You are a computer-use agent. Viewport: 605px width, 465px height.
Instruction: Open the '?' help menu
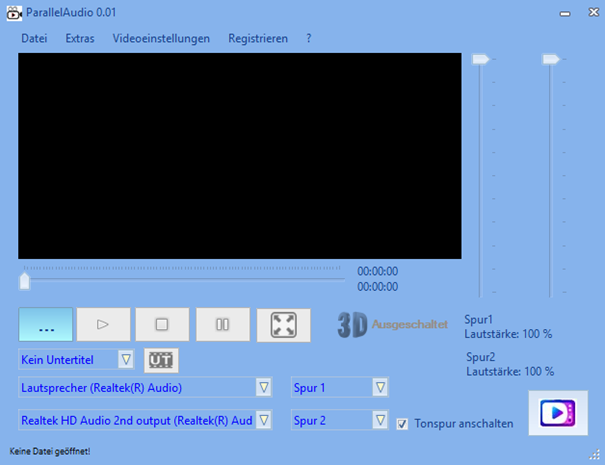coord(309,39)
